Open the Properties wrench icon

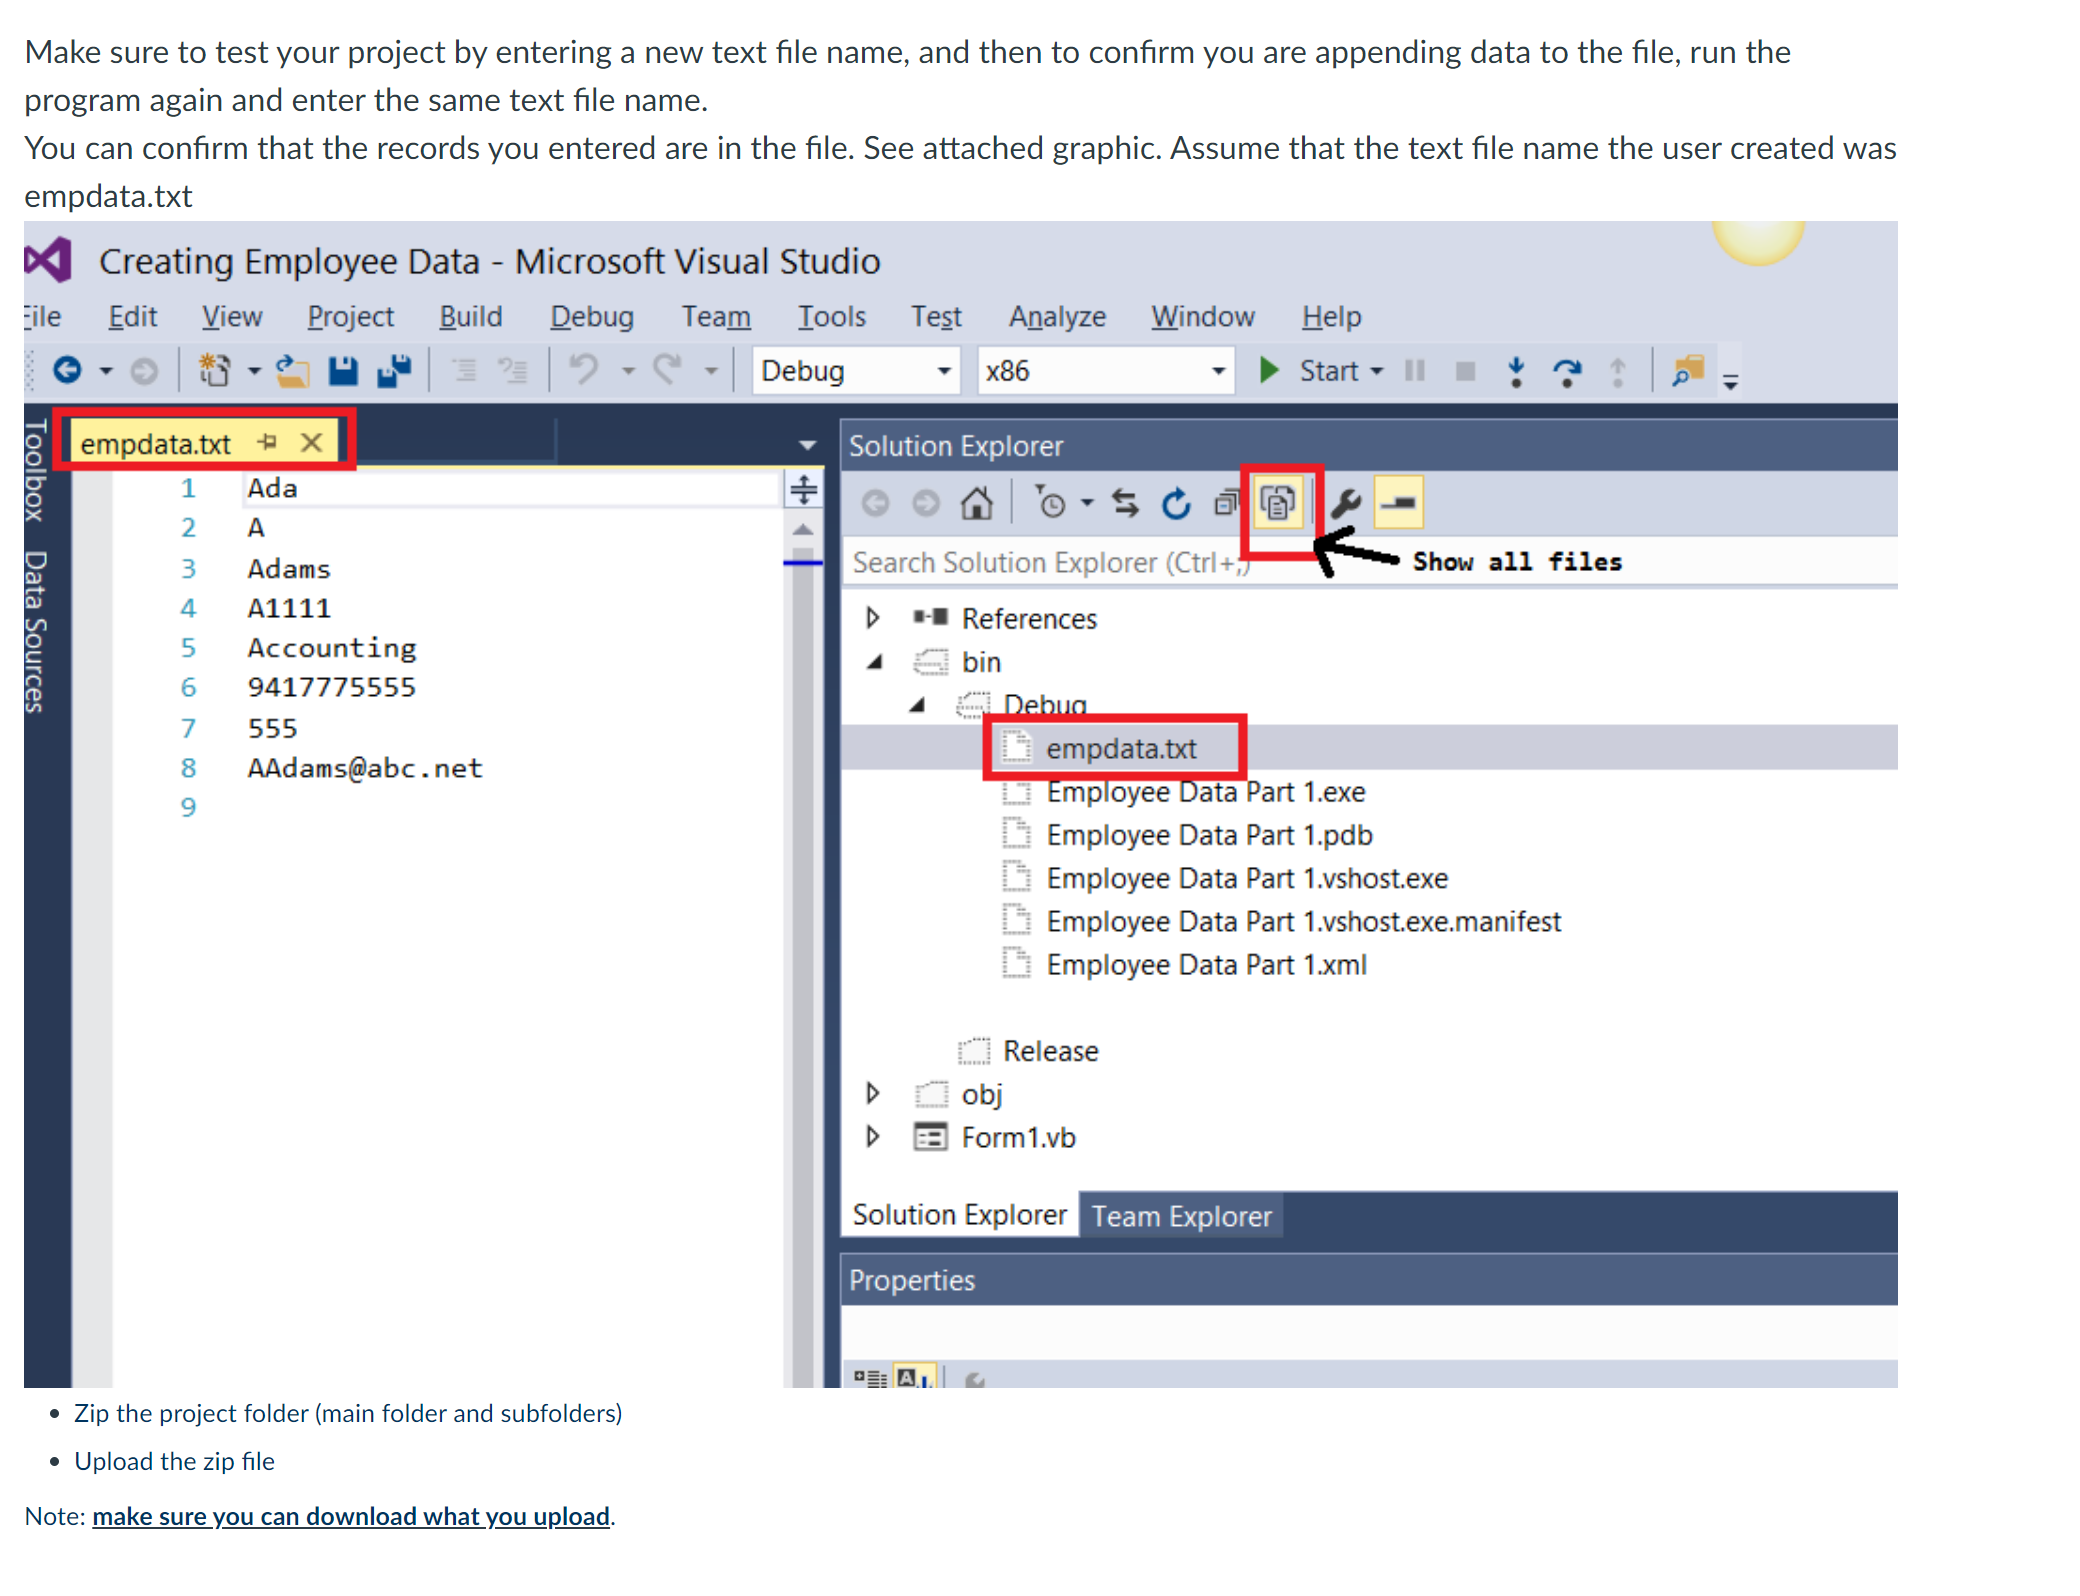click(1346, 503)
